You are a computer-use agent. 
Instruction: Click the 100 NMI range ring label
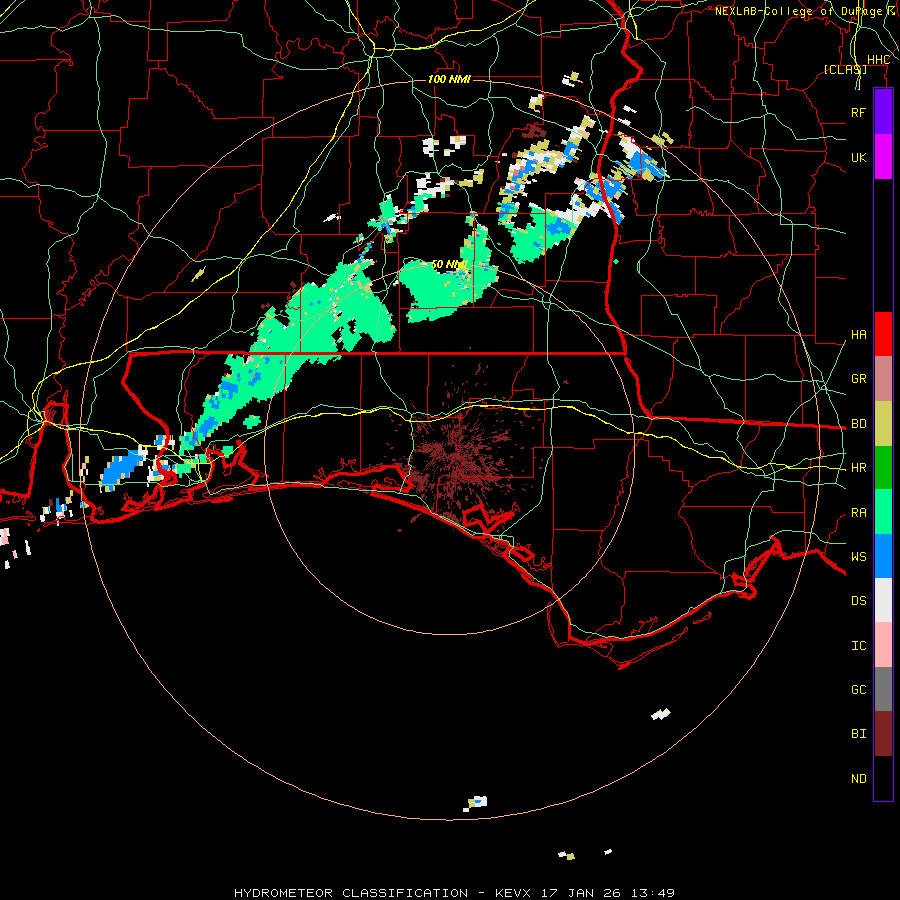point(449,79)
